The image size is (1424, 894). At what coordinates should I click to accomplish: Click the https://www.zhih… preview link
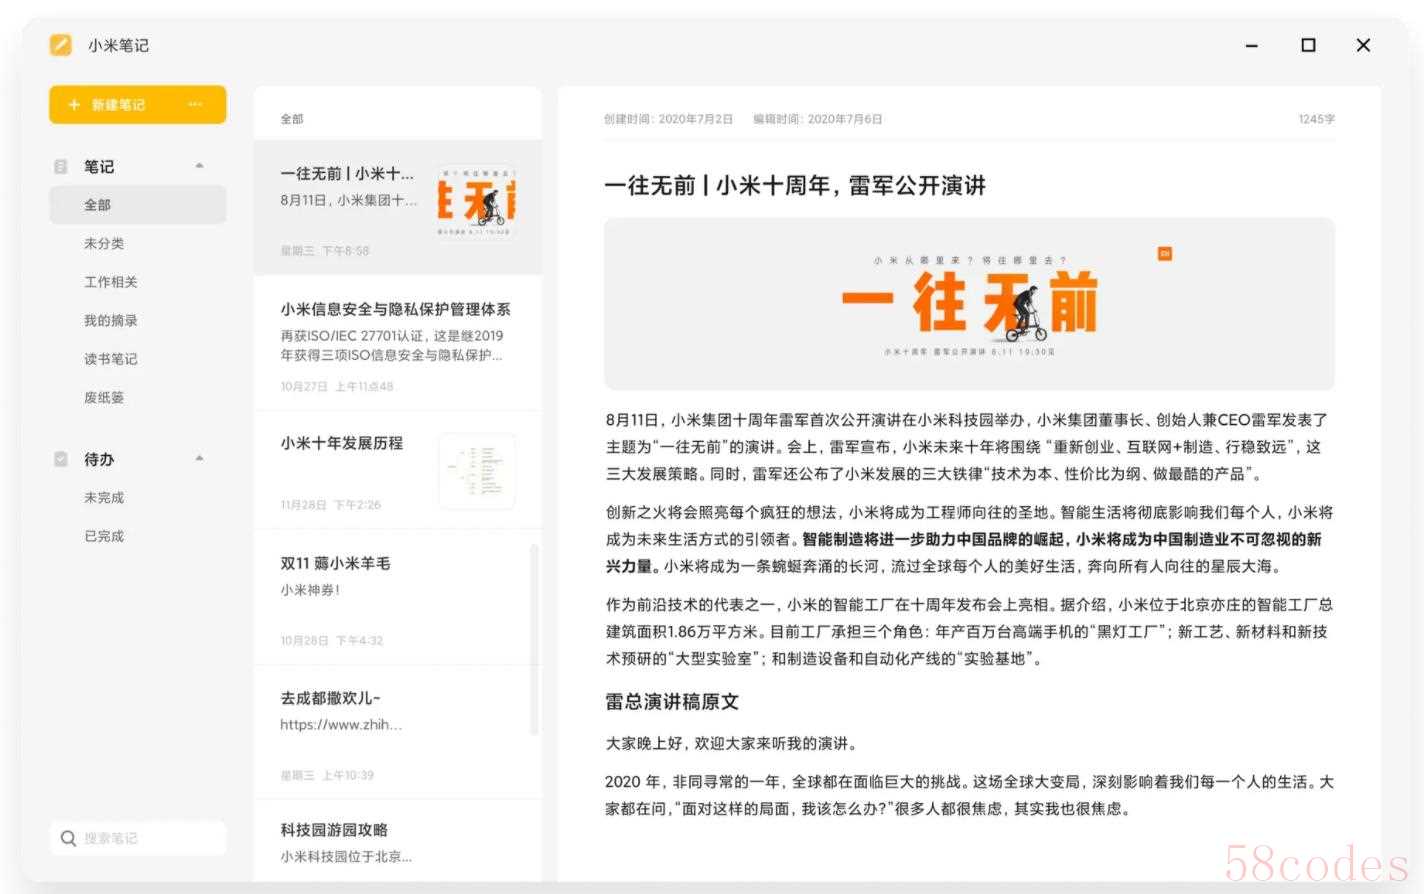[x=341, y=725]
